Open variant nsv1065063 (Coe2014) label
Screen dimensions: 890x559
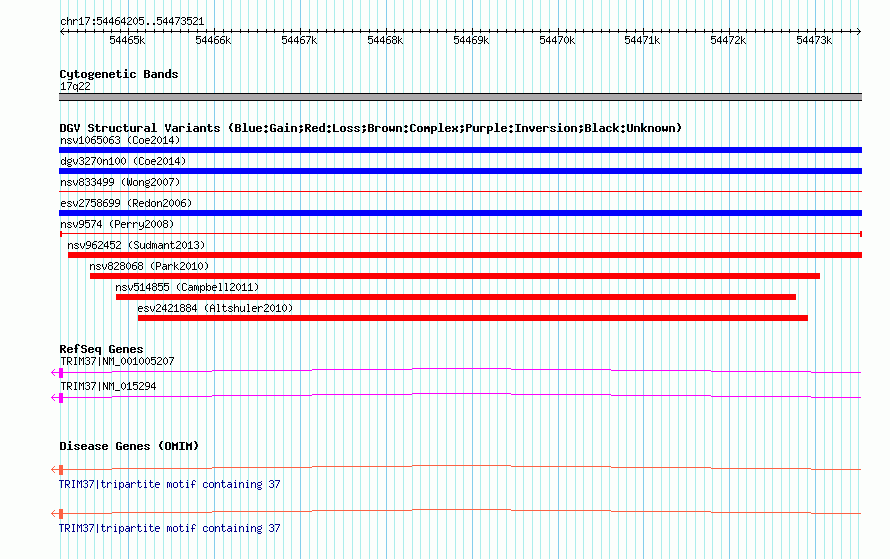click(x=120, y=140)
